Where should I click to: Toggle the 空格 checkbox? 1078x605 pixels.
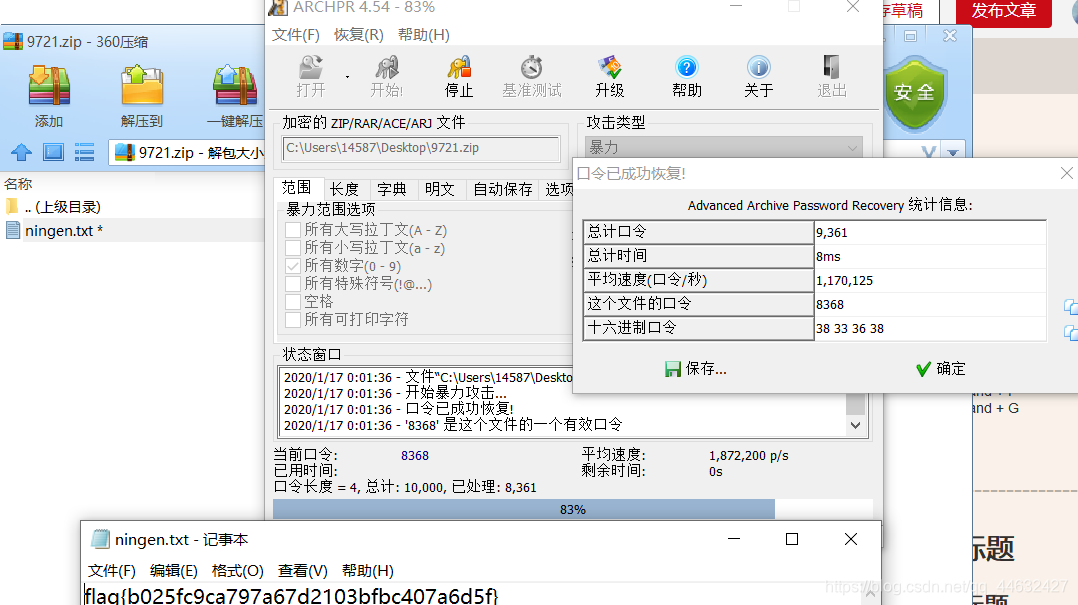coord(293,301)
